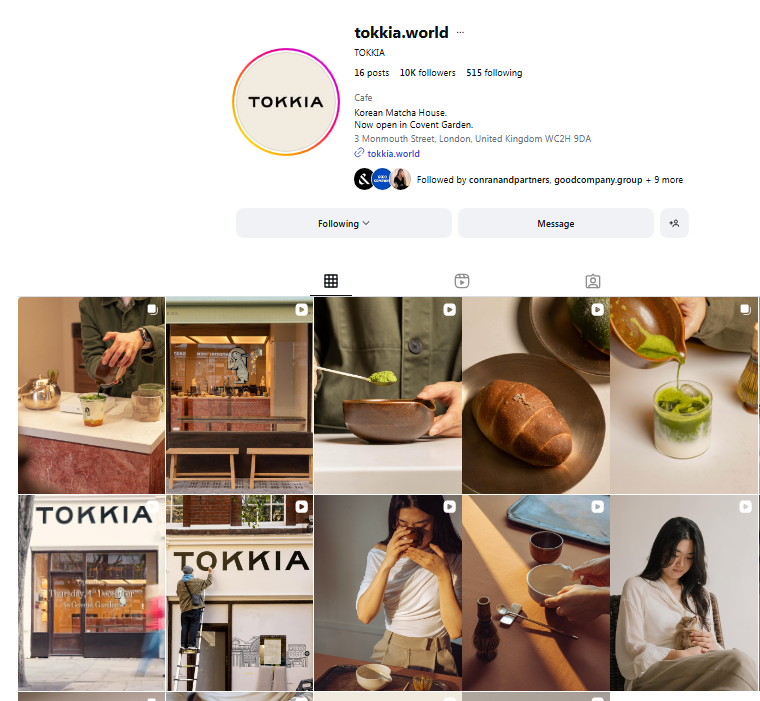Show the 9 more mutual followers
The width and height of the screenshot is (760, 701).
[x=668, y=180]
